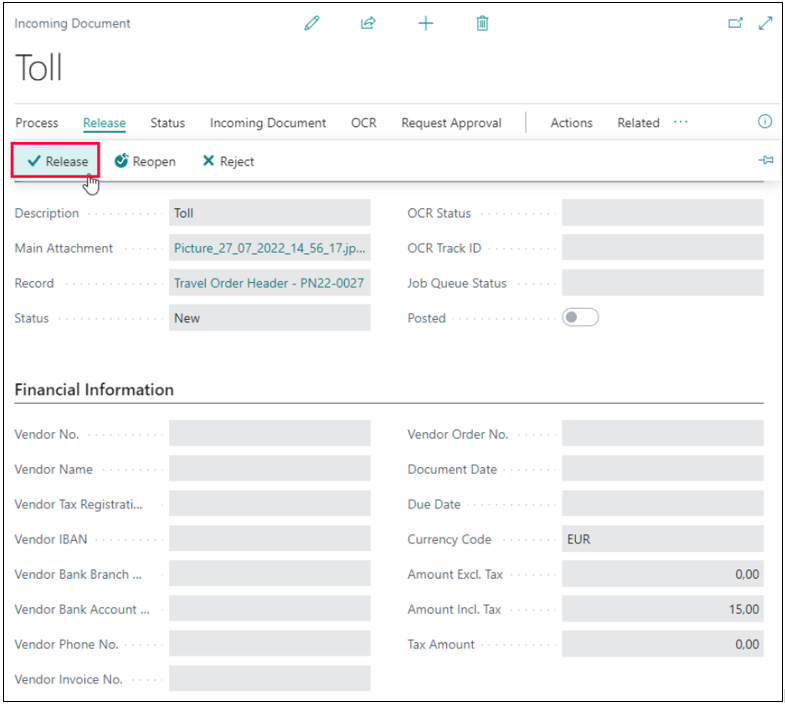The image size is (785, 705).
Task: Click the Tax Amount value field
Action: coord(662,644)
